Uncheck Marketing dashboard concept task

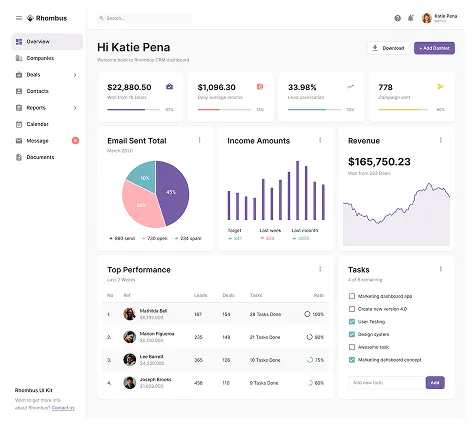tap(352, 360)
